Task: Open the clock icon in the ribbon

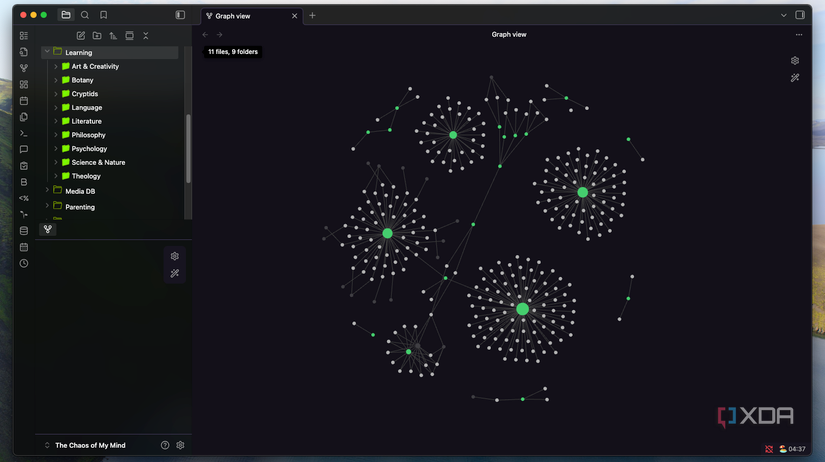Action: [24, 263]
